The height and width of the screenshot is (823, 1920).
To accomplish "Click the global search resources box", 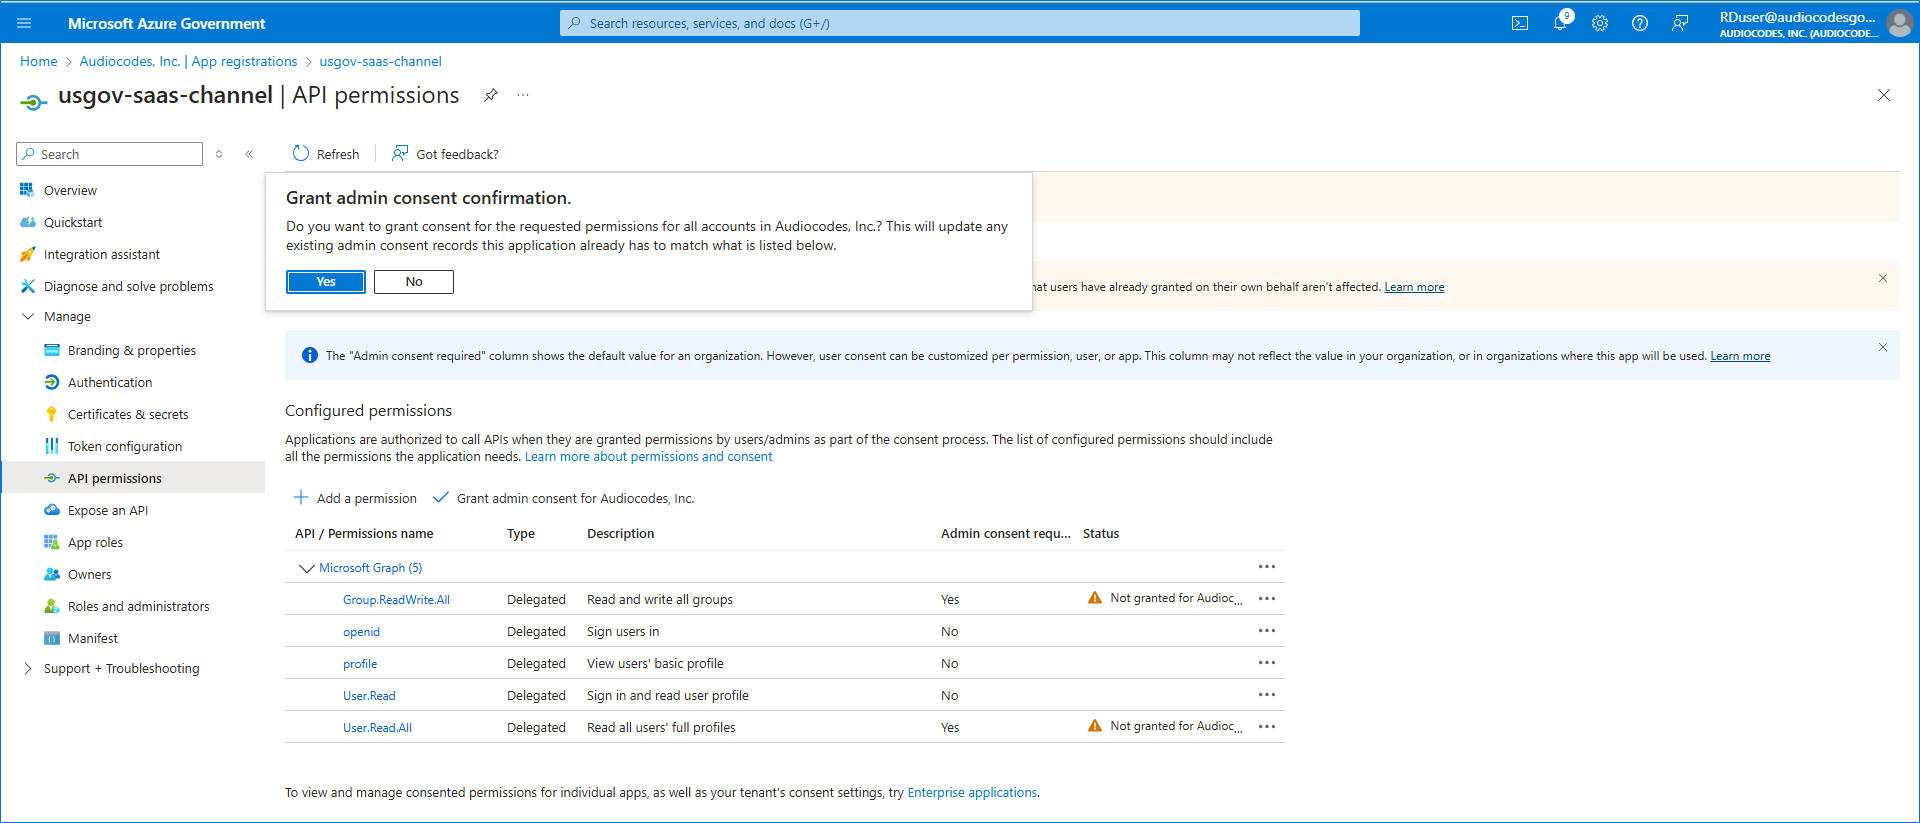I will (960, 23).
